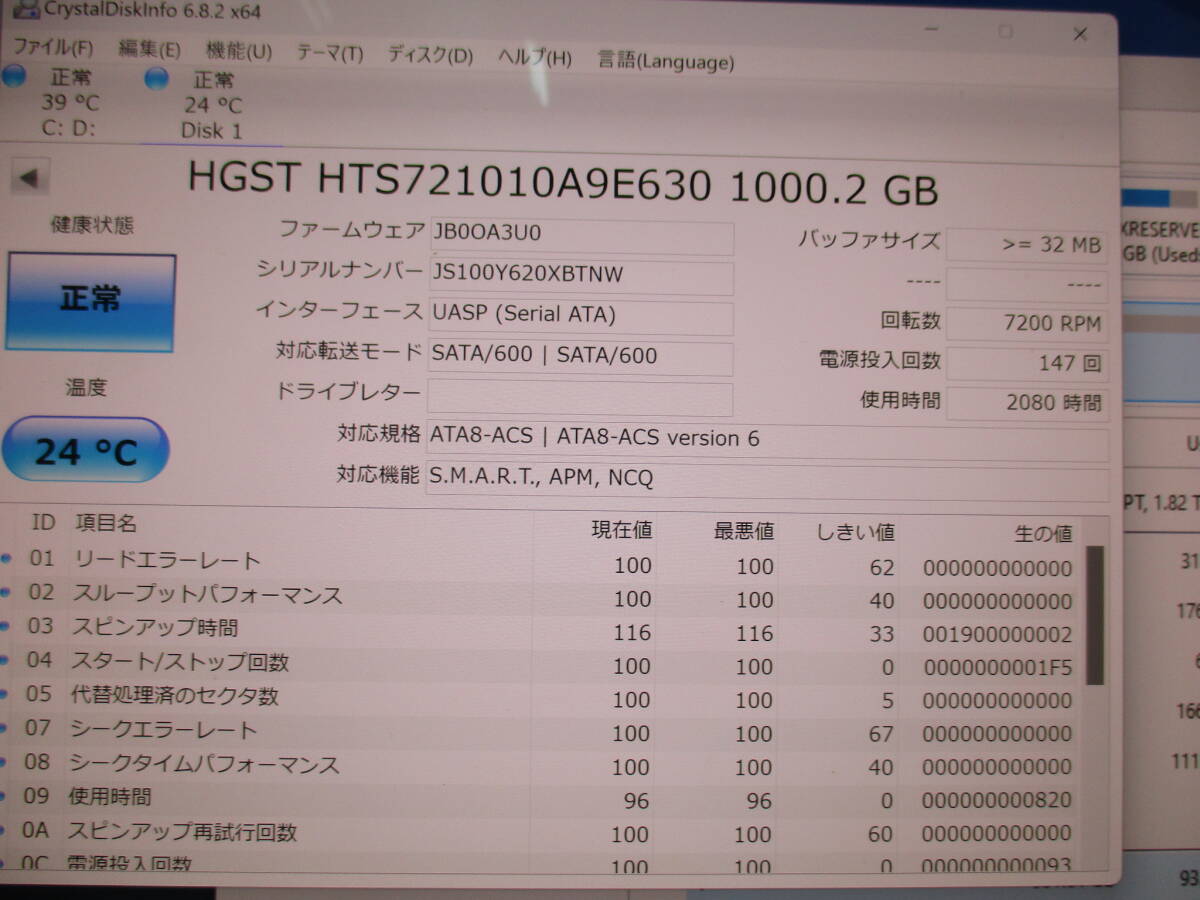1200x900 pixels.
Task: Click the status dot of row 05
Action: (x=5, y=693)
